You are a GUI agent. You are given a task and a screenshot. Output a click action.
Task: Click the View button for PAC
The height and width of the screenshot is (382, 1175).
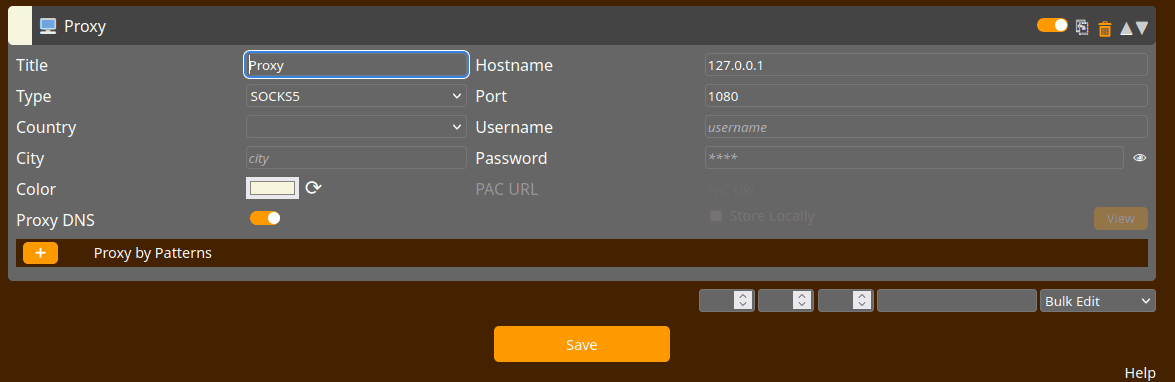point(1120,219)
